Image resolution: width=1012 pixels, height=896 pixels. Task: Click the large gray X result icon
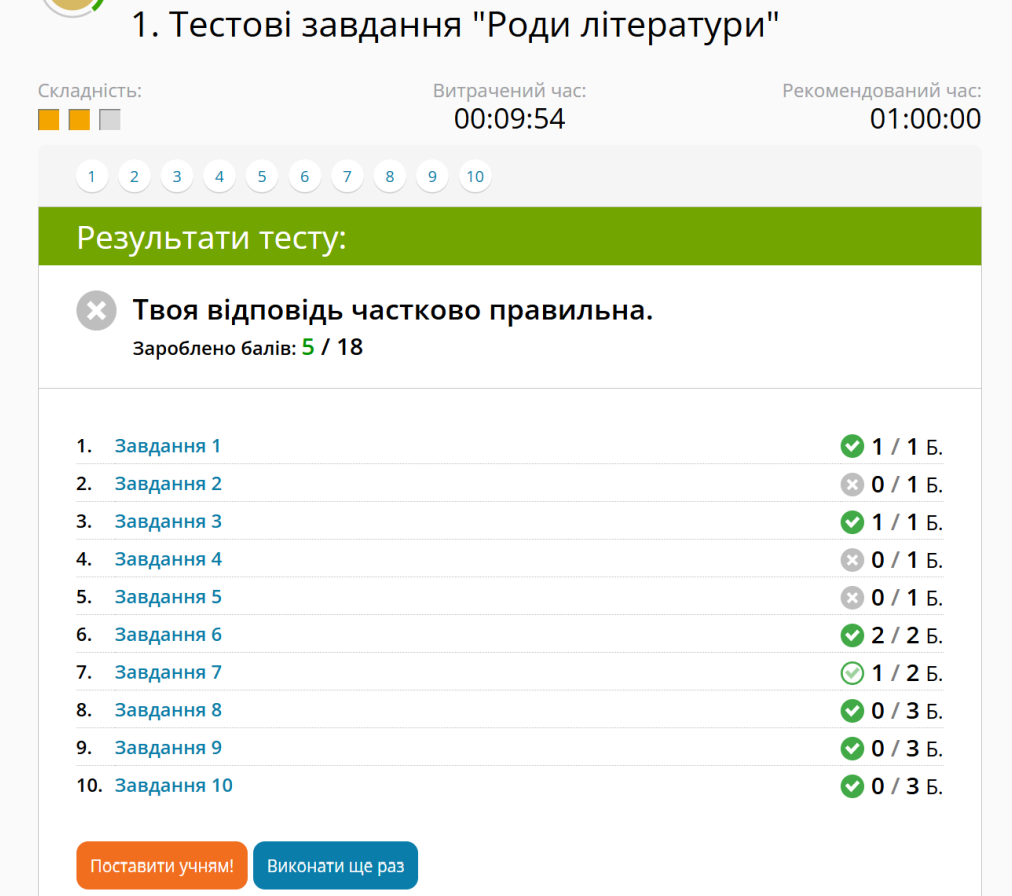pos(96,311)
